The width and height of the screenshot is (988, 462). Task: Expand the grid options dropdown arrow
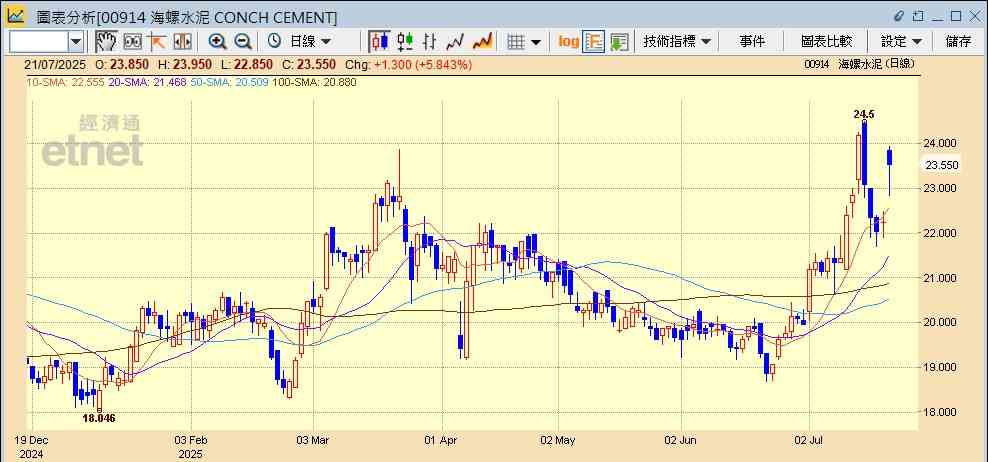(x=536, y=42)
